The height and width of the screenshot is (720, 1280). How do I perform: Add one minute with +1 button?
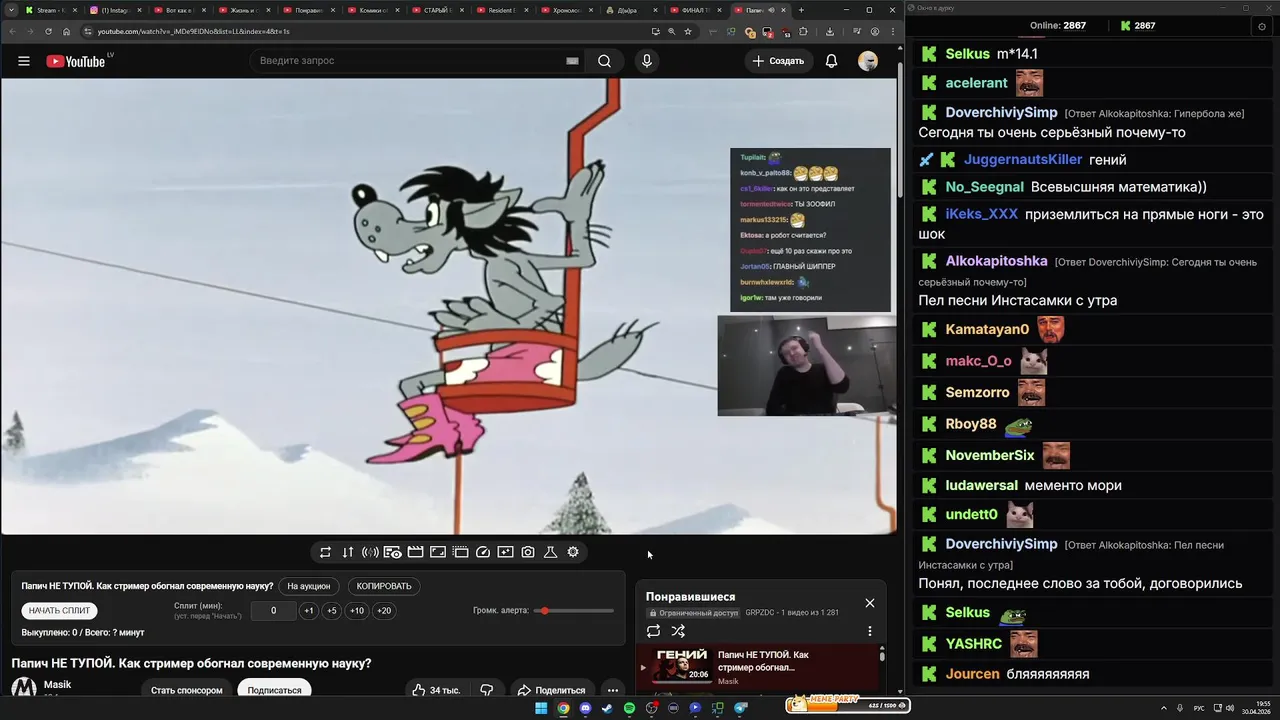tap(309, 610)
